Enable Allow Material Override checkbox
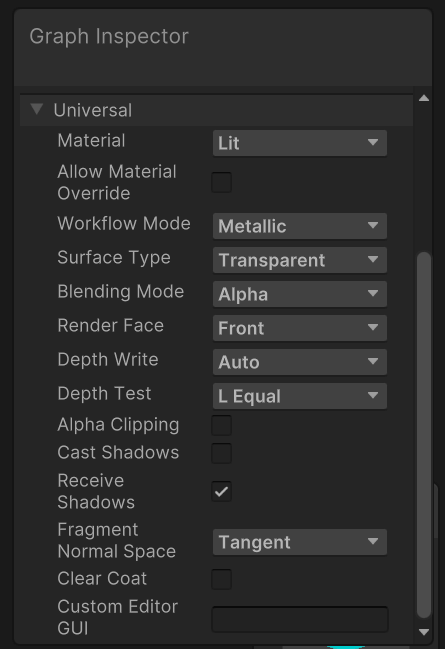Viewport: 445px width, 649px height. 221,182
